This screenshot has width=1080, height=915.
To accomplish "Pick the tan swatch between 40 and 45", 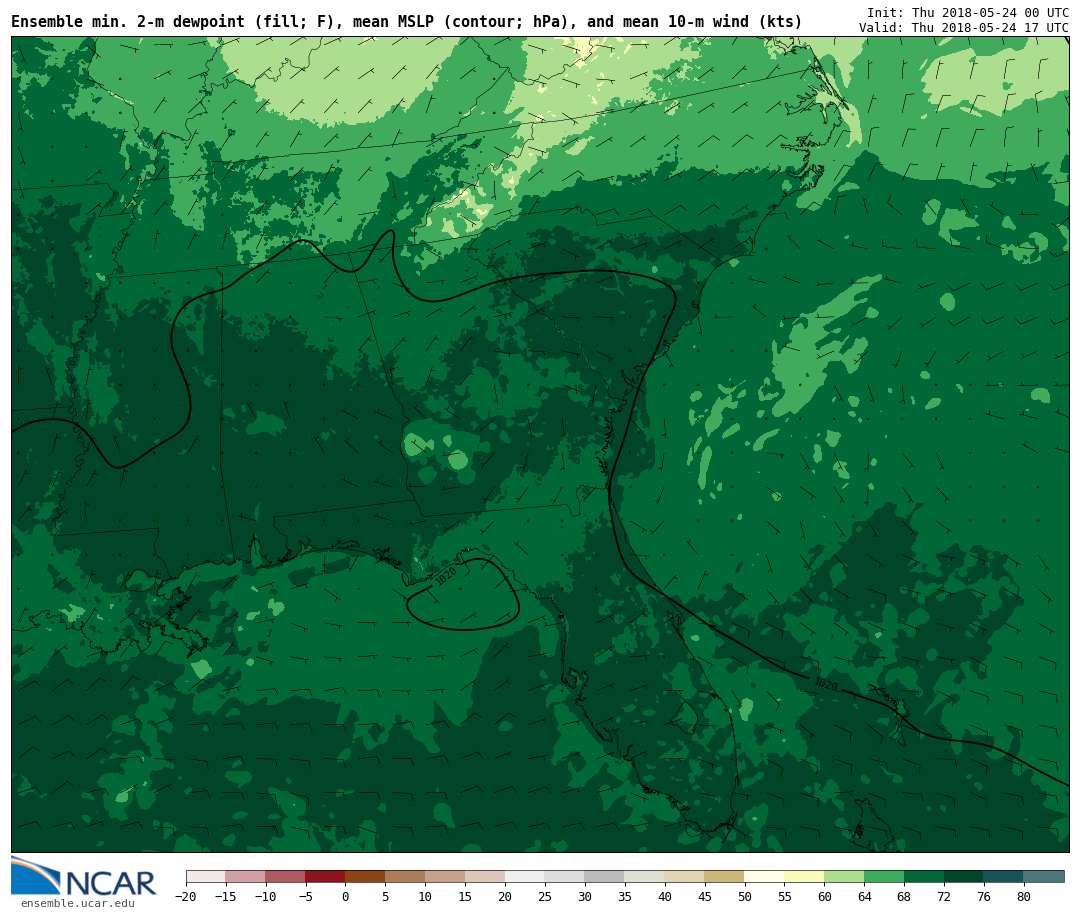I will [x=685, y=877].
